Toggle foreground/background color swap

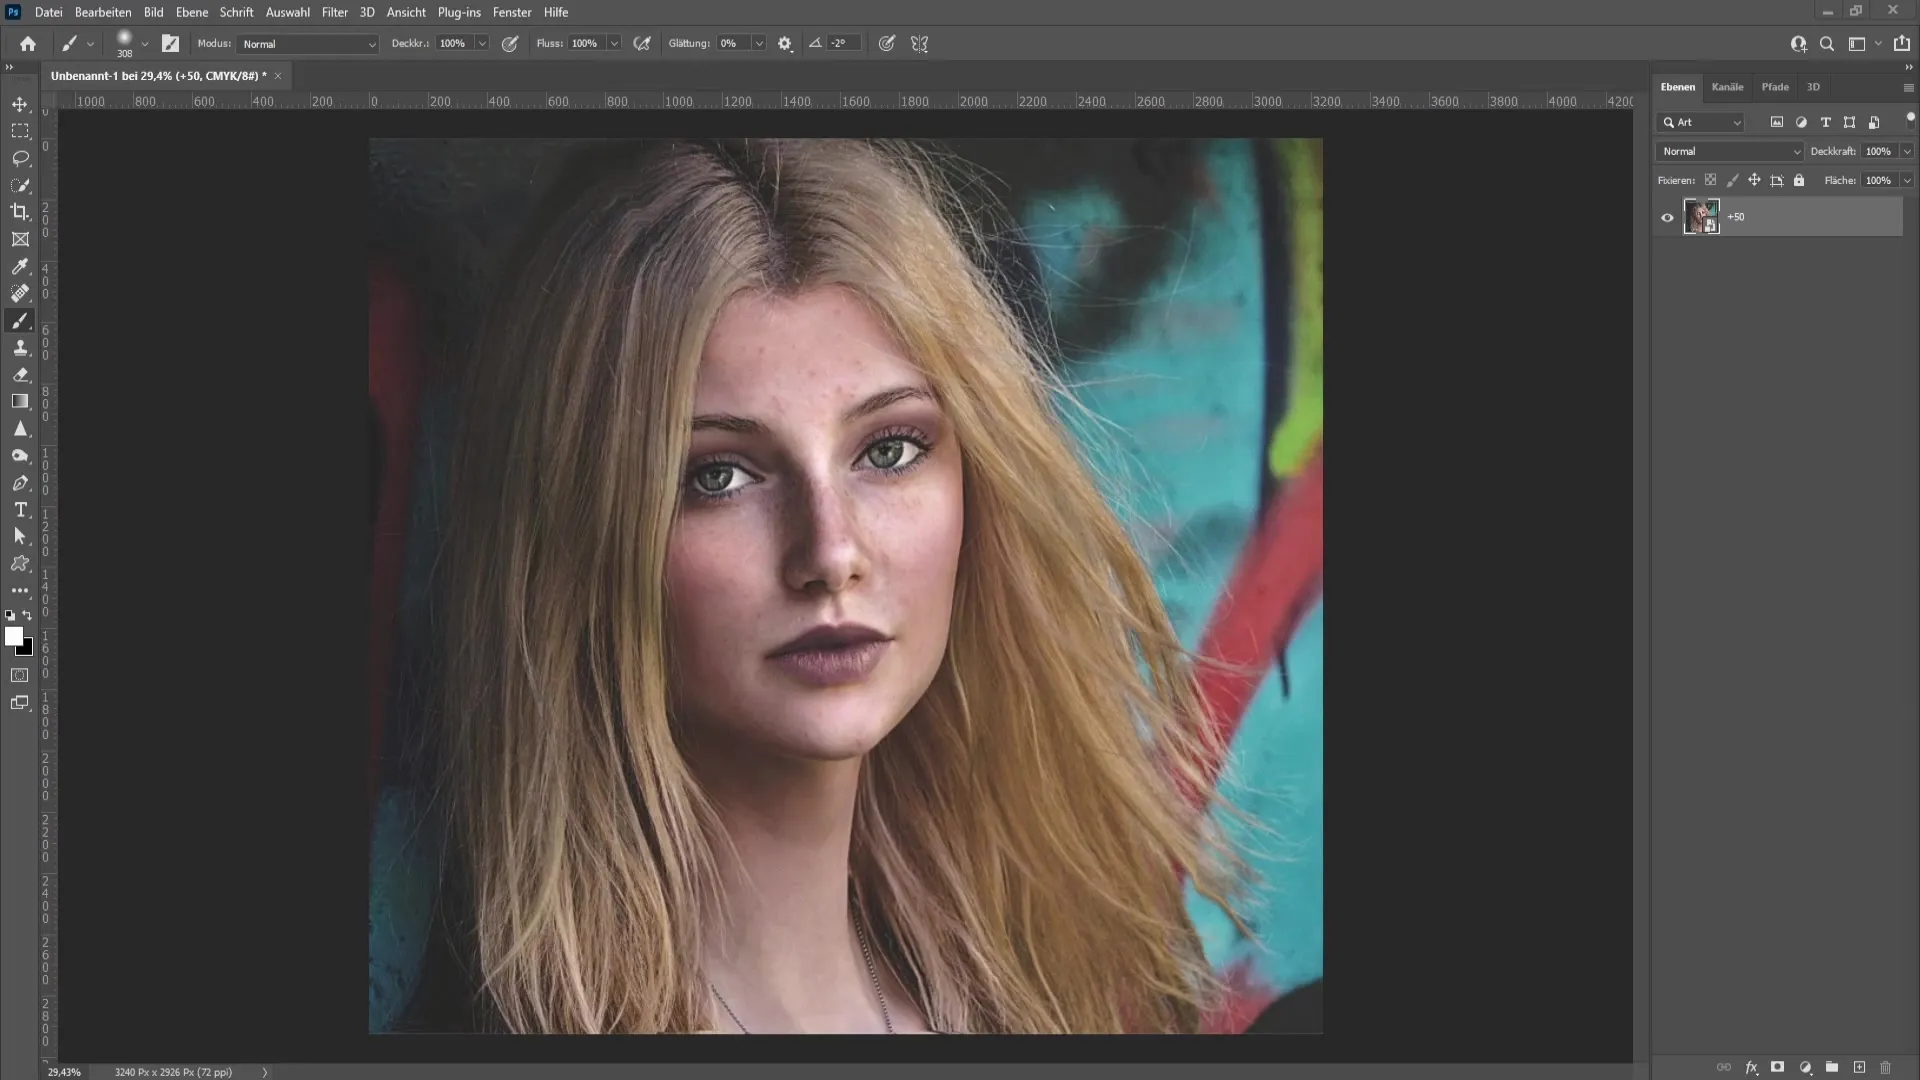click(x=26, y=615)
